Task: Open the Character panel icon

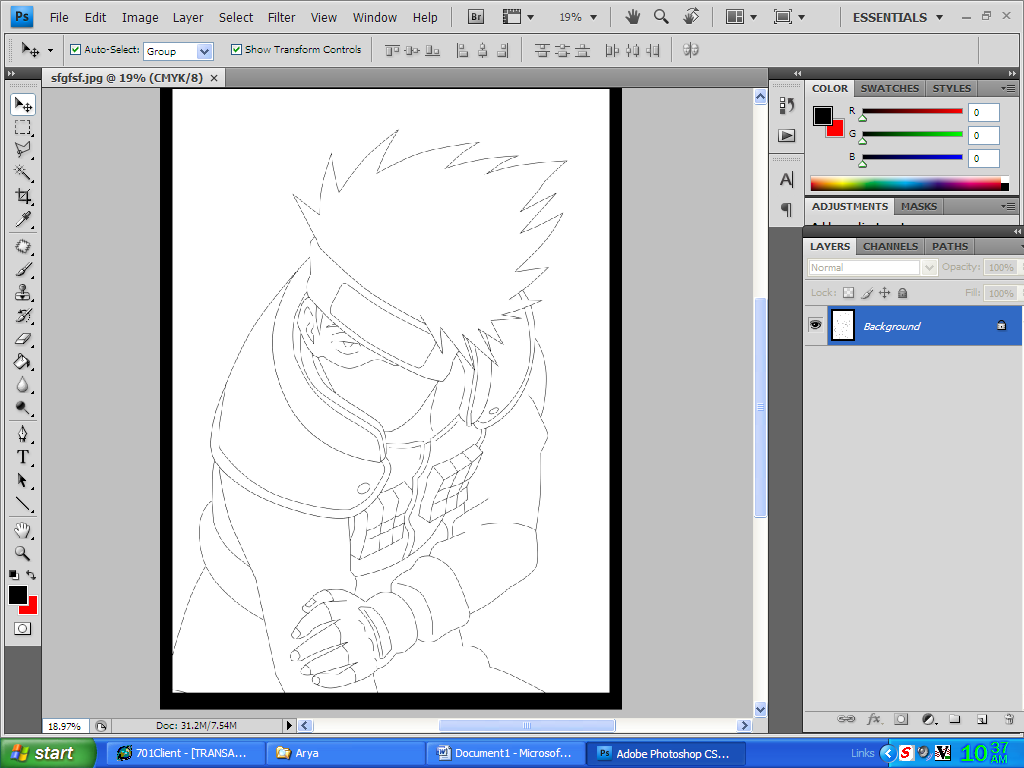Action: click(786, 180)
